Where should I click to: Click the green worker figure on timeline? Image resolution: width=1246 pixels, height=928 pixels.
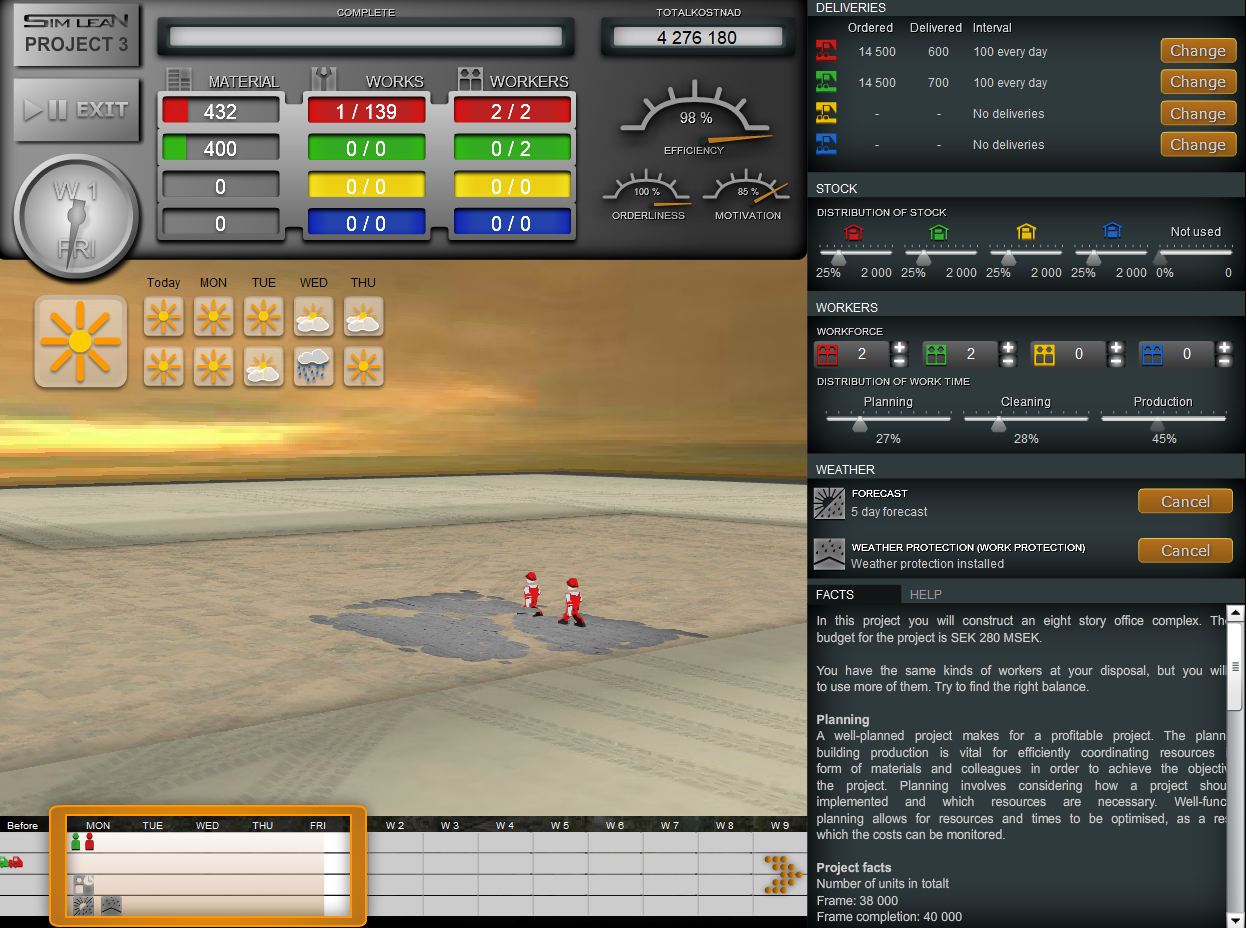pos(76,842)
